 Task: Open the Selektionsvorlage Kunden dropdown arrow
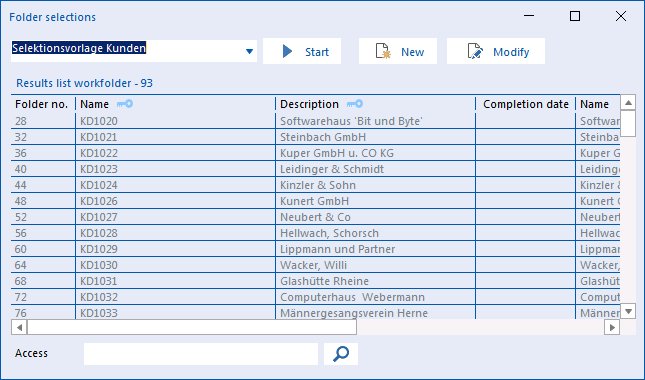coord(249,51)
